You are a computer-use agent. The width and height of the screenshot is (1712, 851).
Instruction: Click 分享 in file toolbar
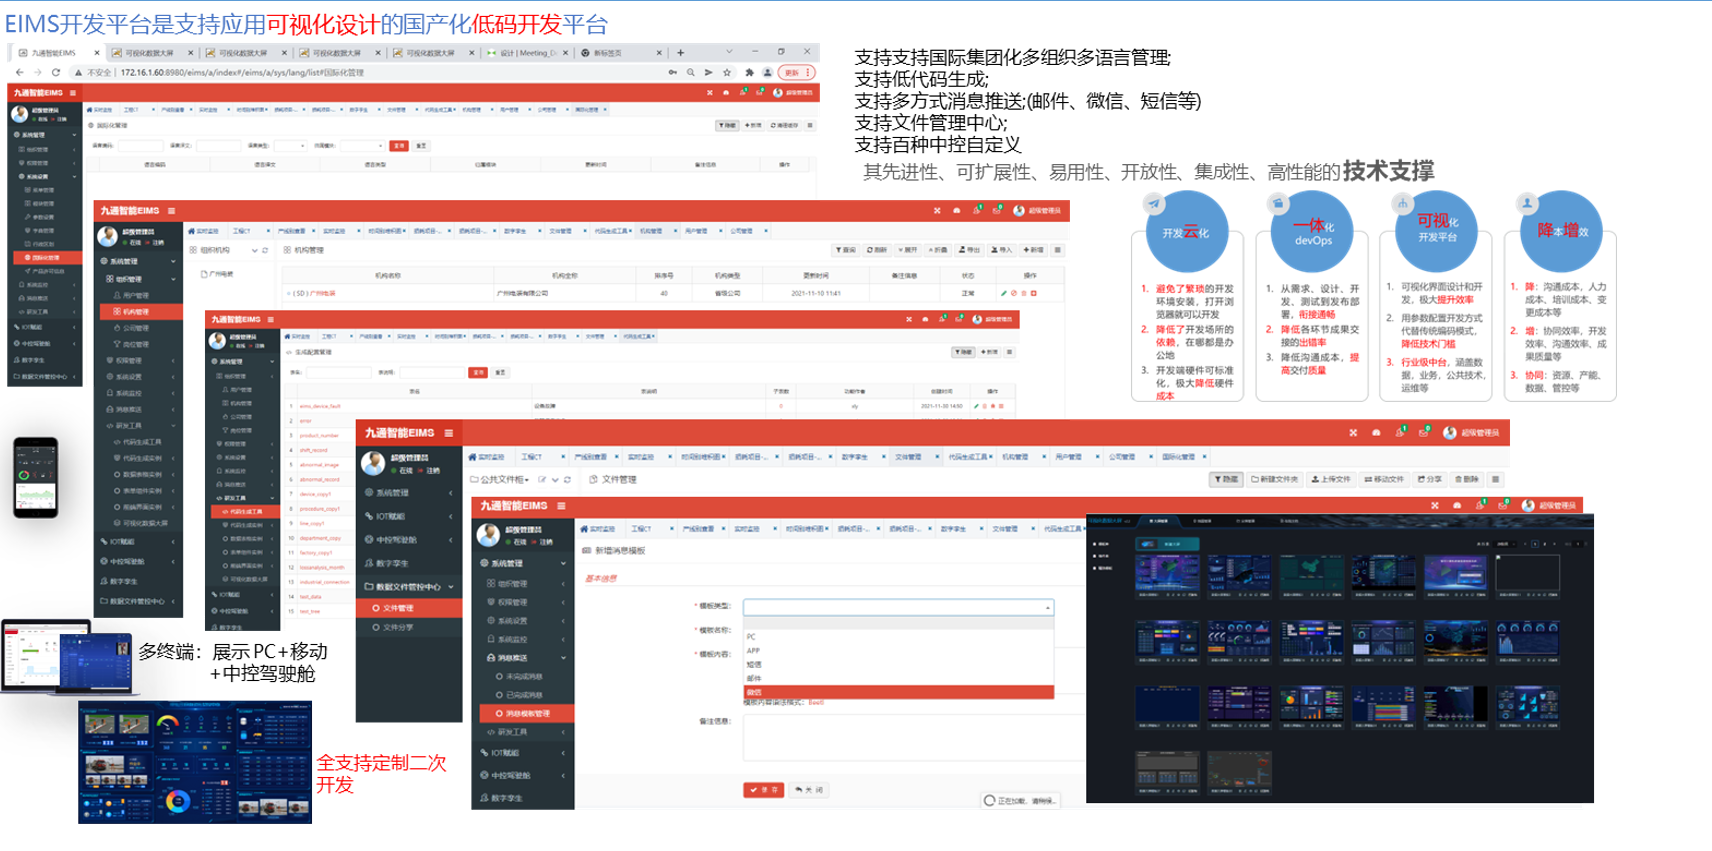(x=1430, y=479)
